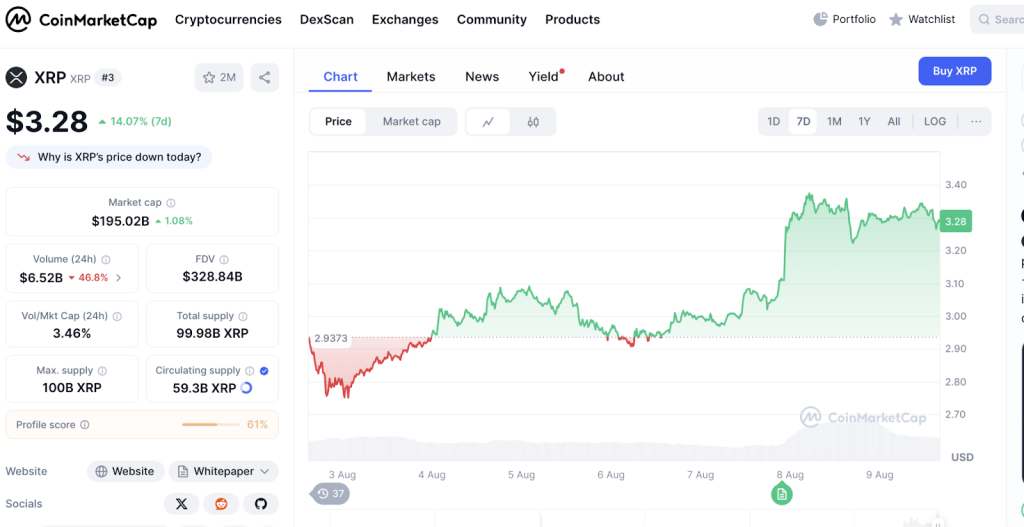Click the CoinMarketCap logo
The height and width of the screenshot is (527, 1024).
(x=81, y=19)
